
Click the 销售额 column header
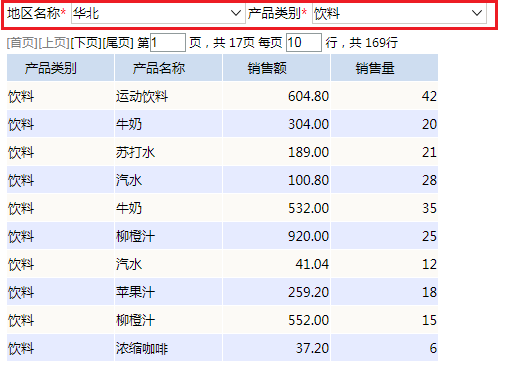pyautogui.click(x=276, y=68)
